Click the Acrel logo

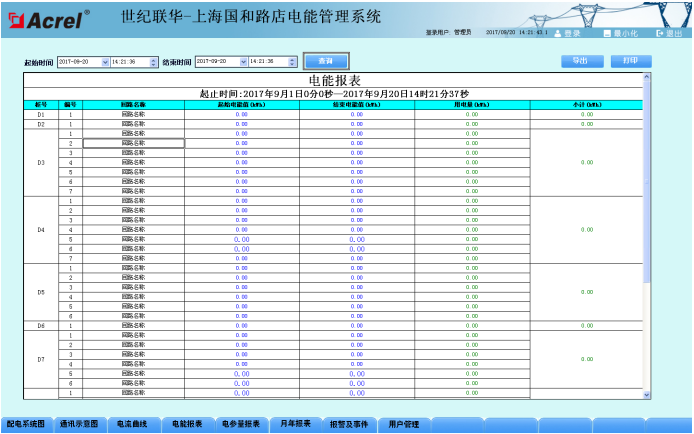click(x=48, y=19)
